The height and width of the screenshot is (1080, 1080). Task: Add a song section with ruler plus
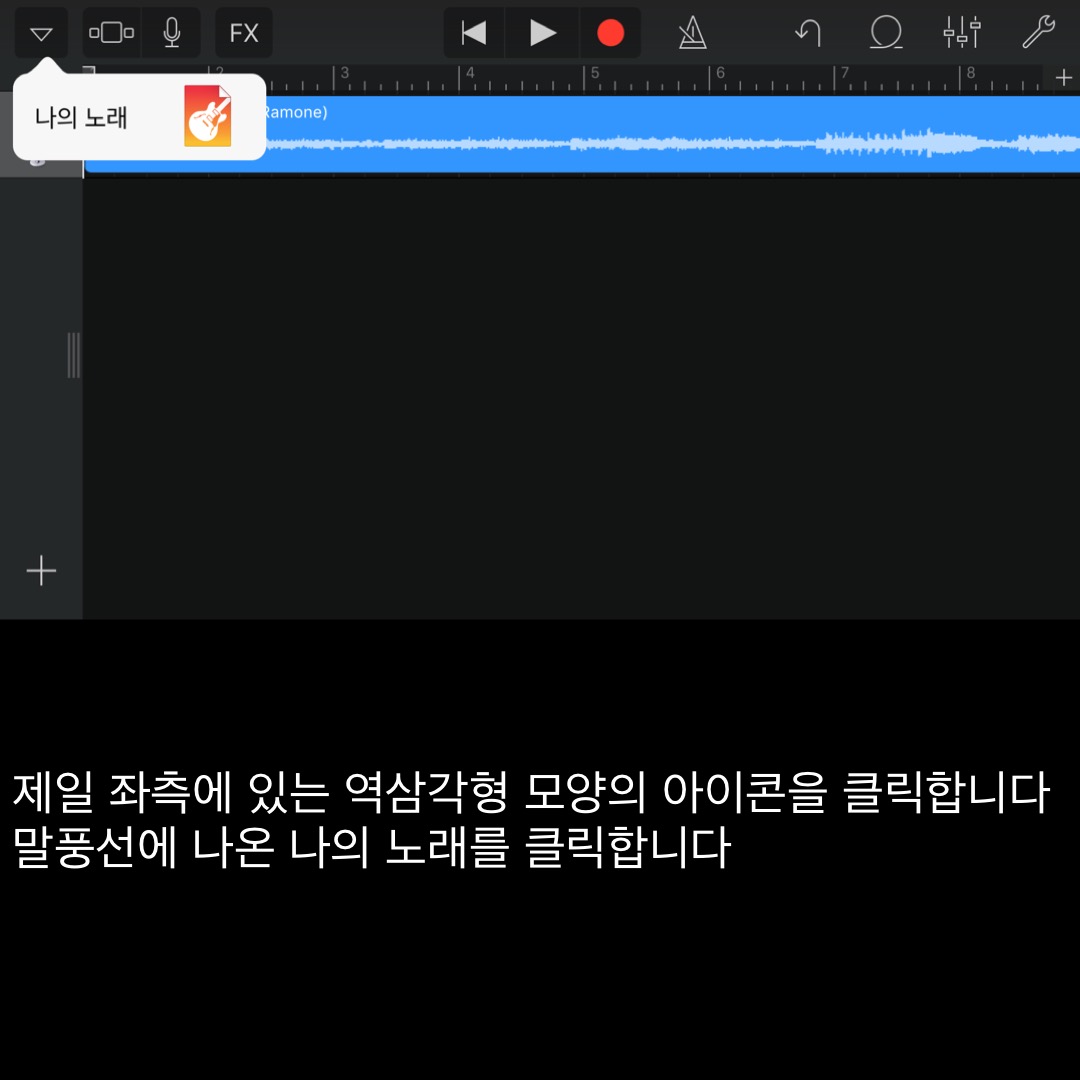click(x=1063, y=77)
